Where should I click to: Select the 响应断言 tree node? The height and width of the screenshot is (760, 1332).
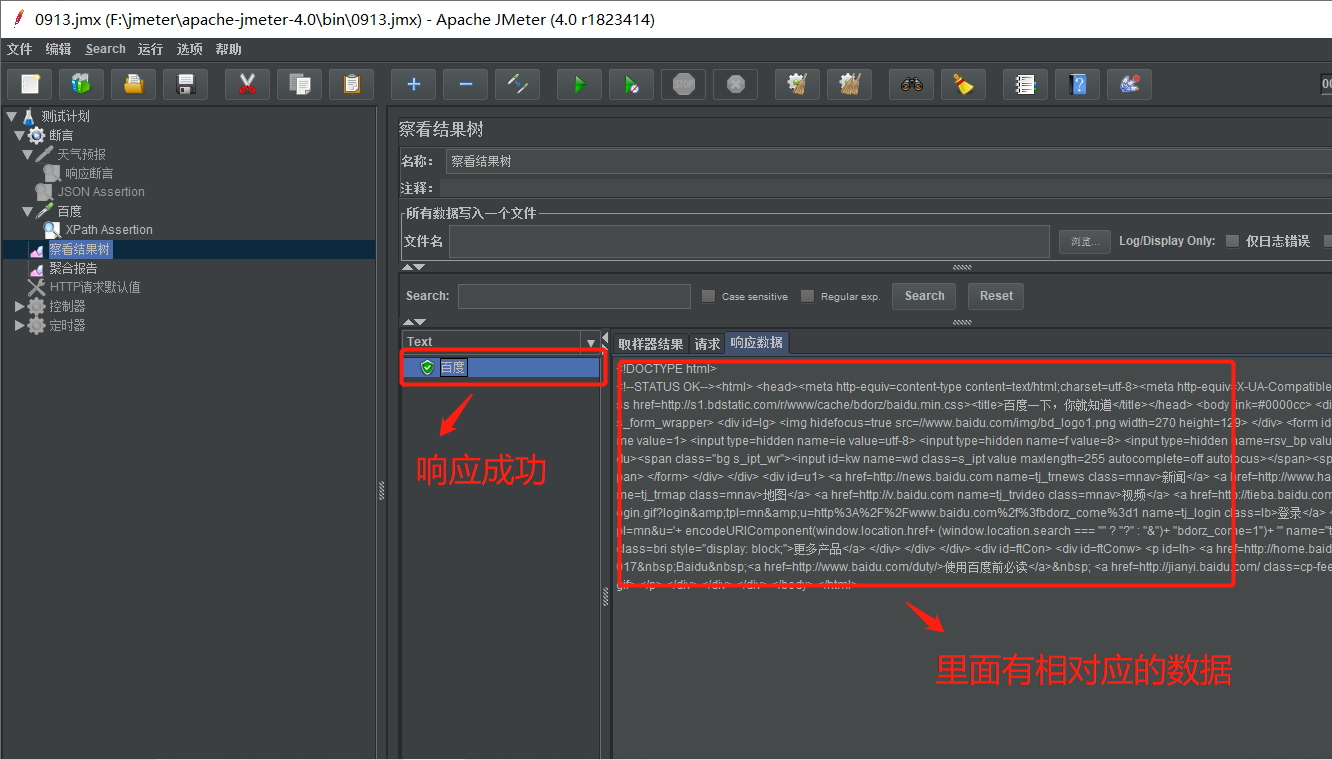pos(89,173)
